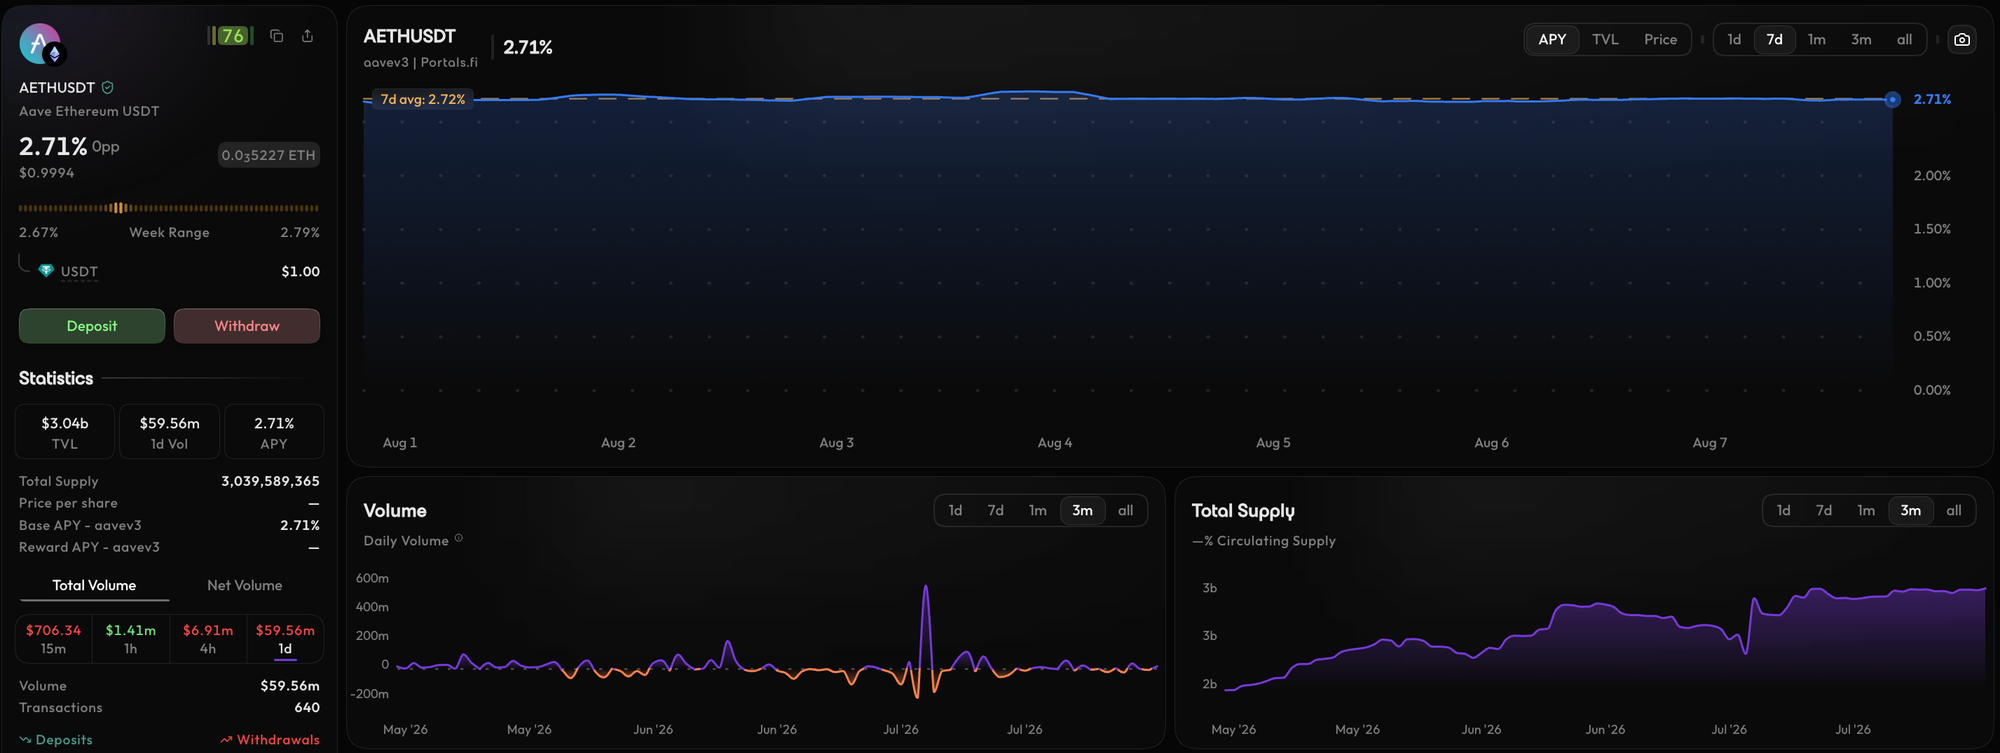Set the APY chart range to 1d
The width and height of the screenshot is (2000, 753).
coord(1734,39)
